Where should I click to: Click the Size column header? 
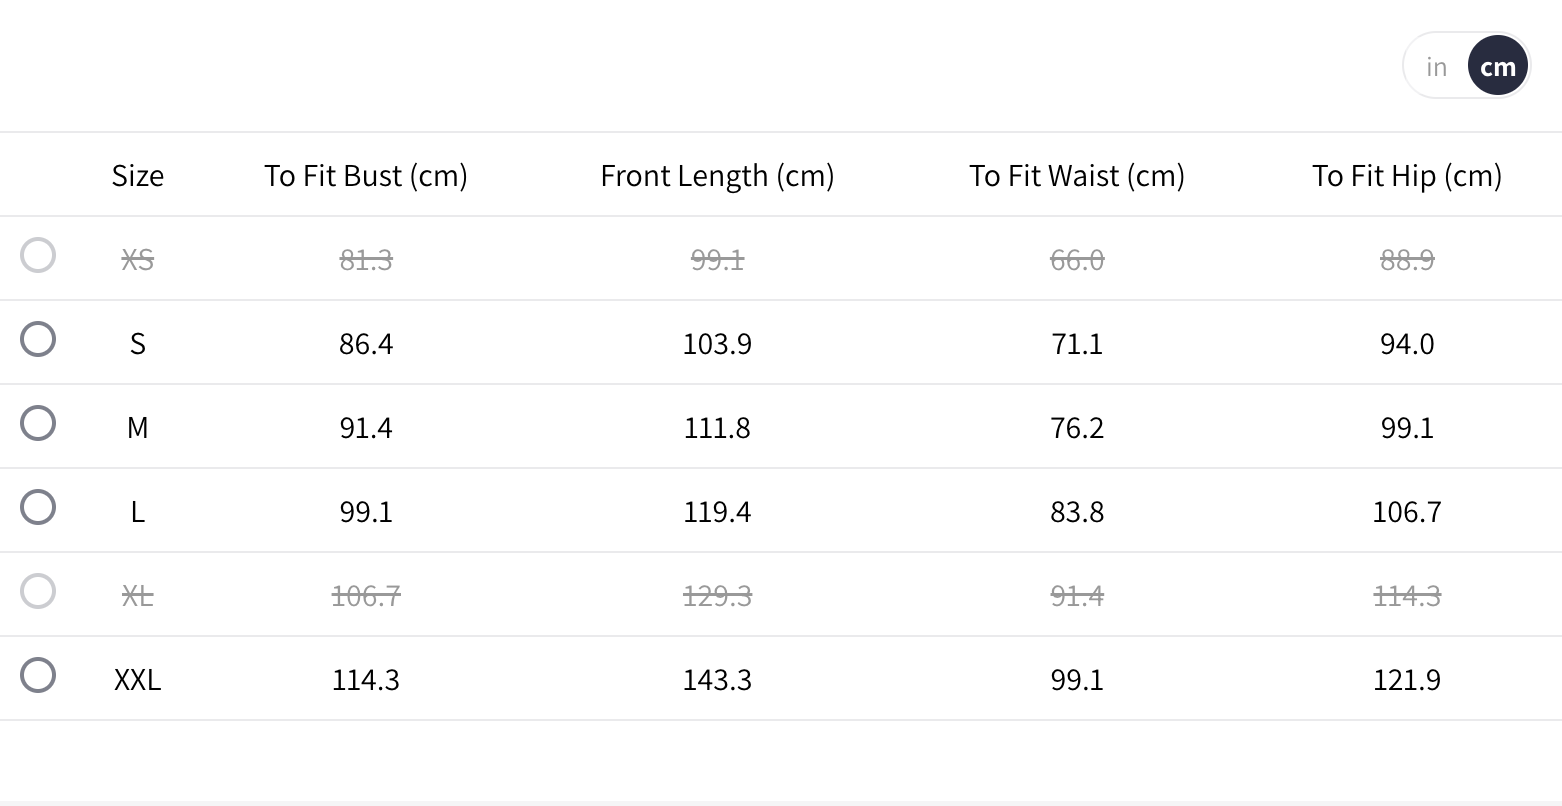138,176
